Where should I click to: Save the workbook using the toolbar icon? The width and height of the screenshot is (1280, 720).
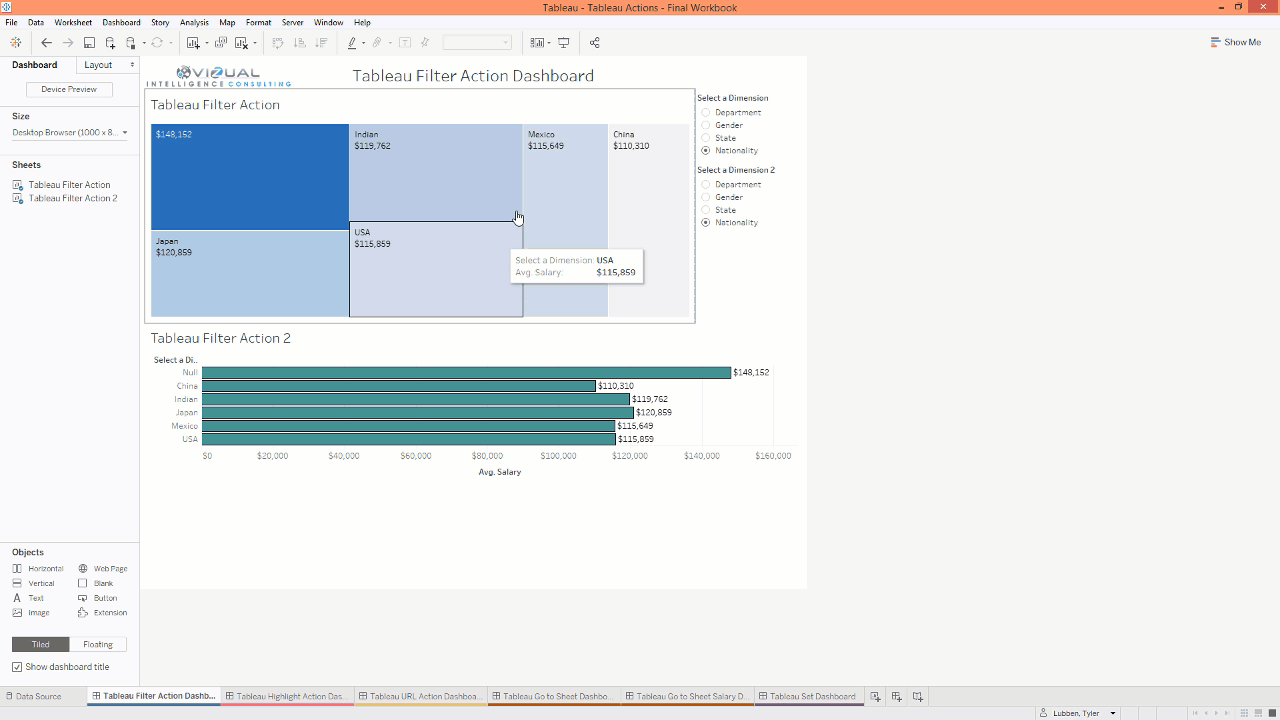[89, 42]
